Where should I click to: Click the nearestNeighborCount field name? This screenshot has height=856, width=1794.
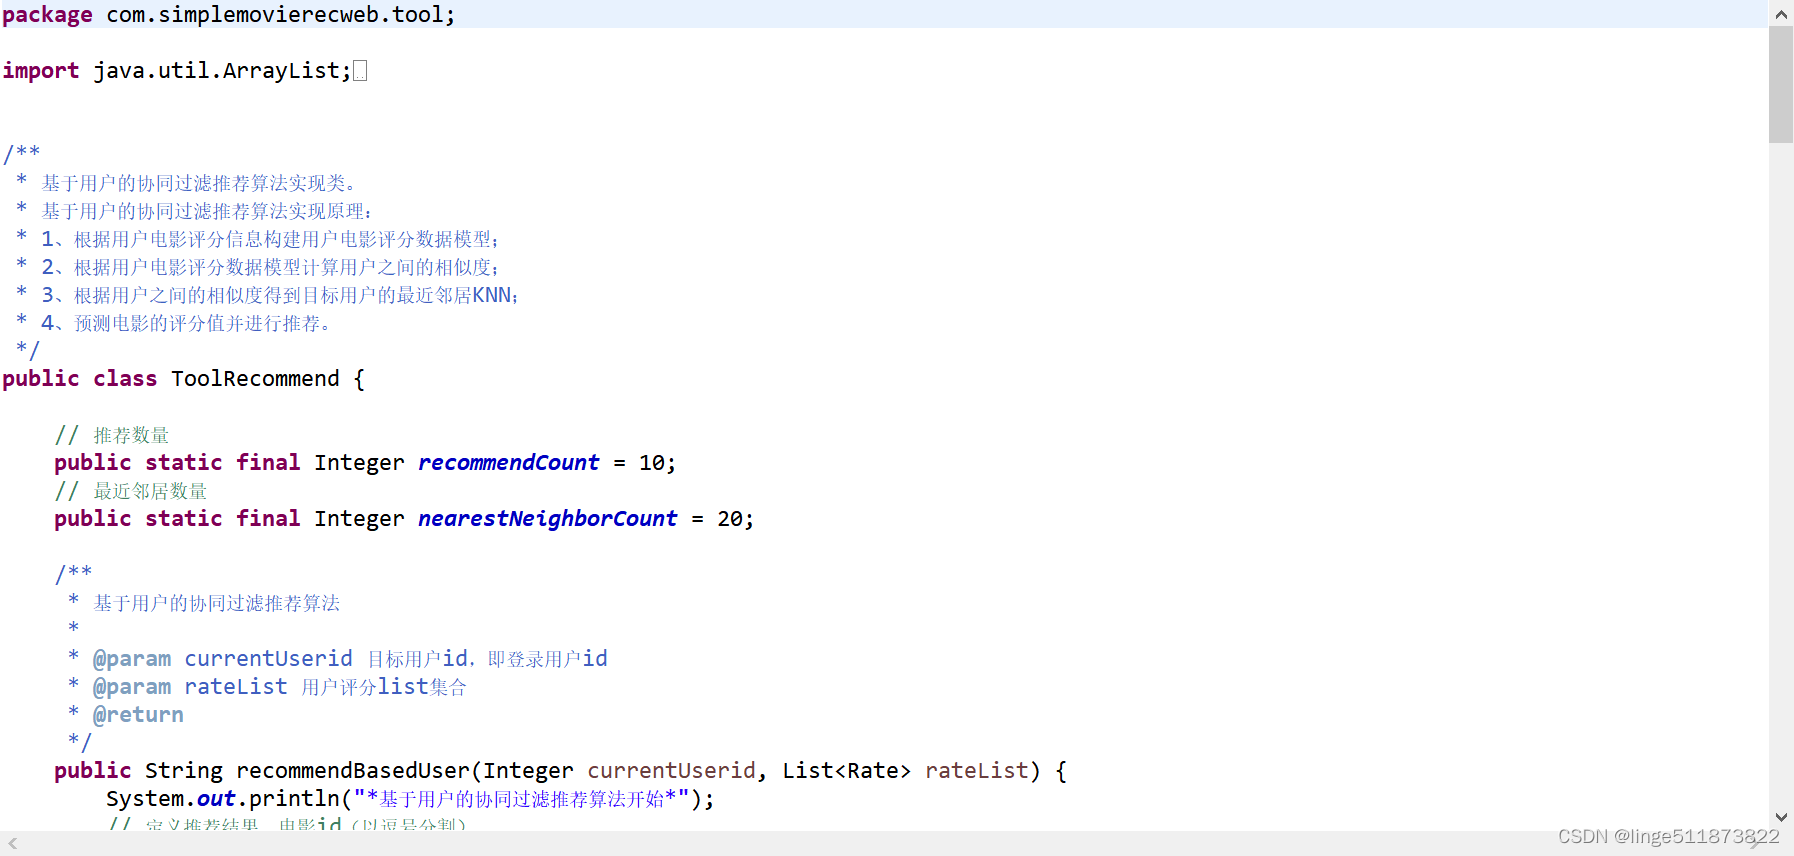[547, 519]
